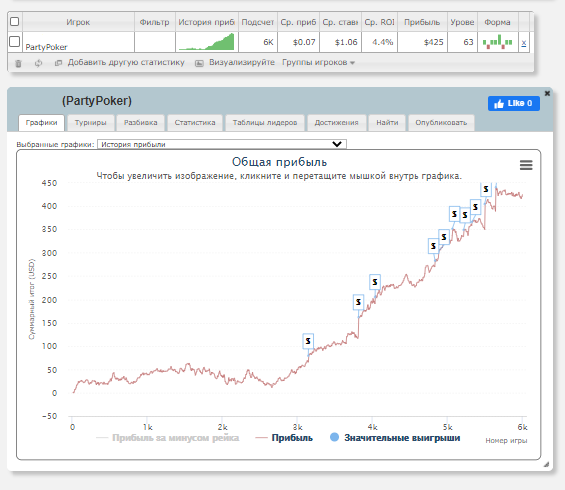
Task: Open the Разбивка tab
Action: pyautogui.click(x=141, y=122)
